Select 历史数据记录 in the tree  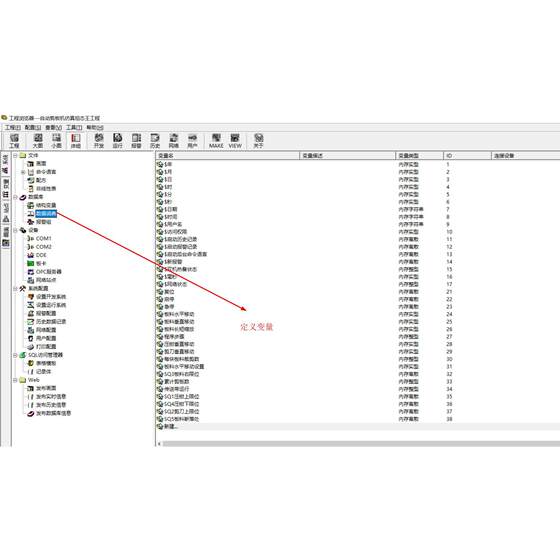click(x=51, y=322)
